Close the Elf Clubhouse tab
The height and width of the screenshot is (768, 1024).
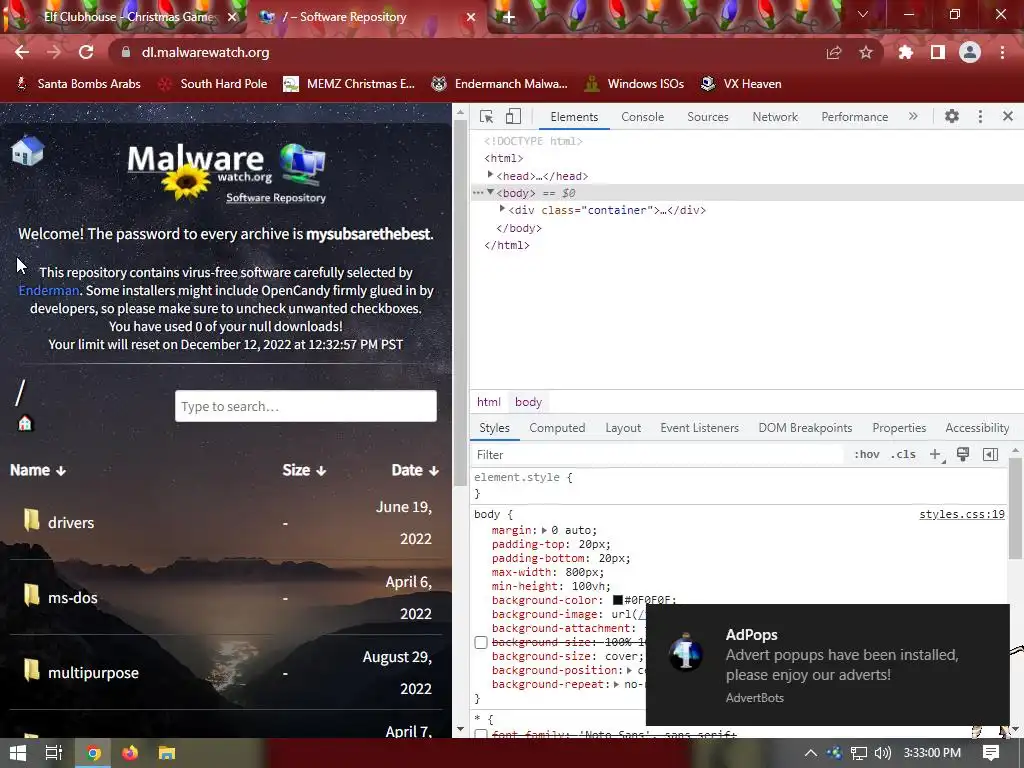pyautogui.click(x=232, y=17)
